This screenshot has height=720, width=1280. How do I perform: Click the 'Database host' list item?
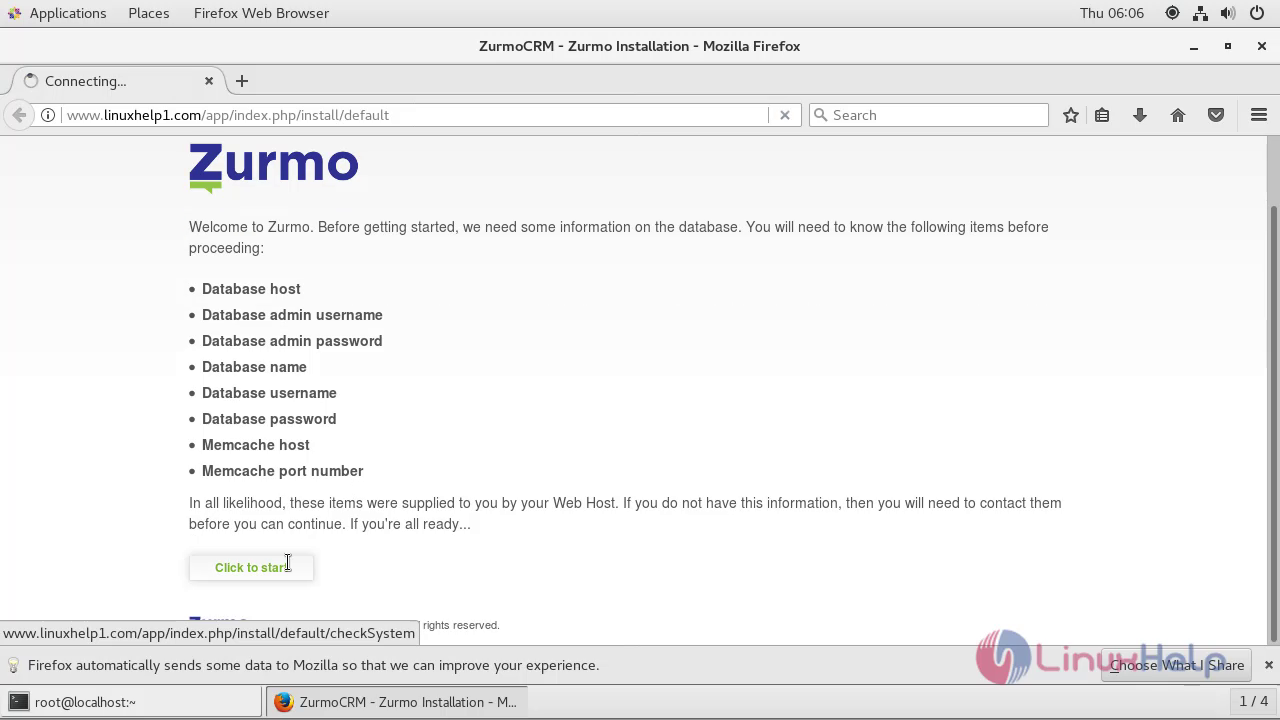coord(251,289)
